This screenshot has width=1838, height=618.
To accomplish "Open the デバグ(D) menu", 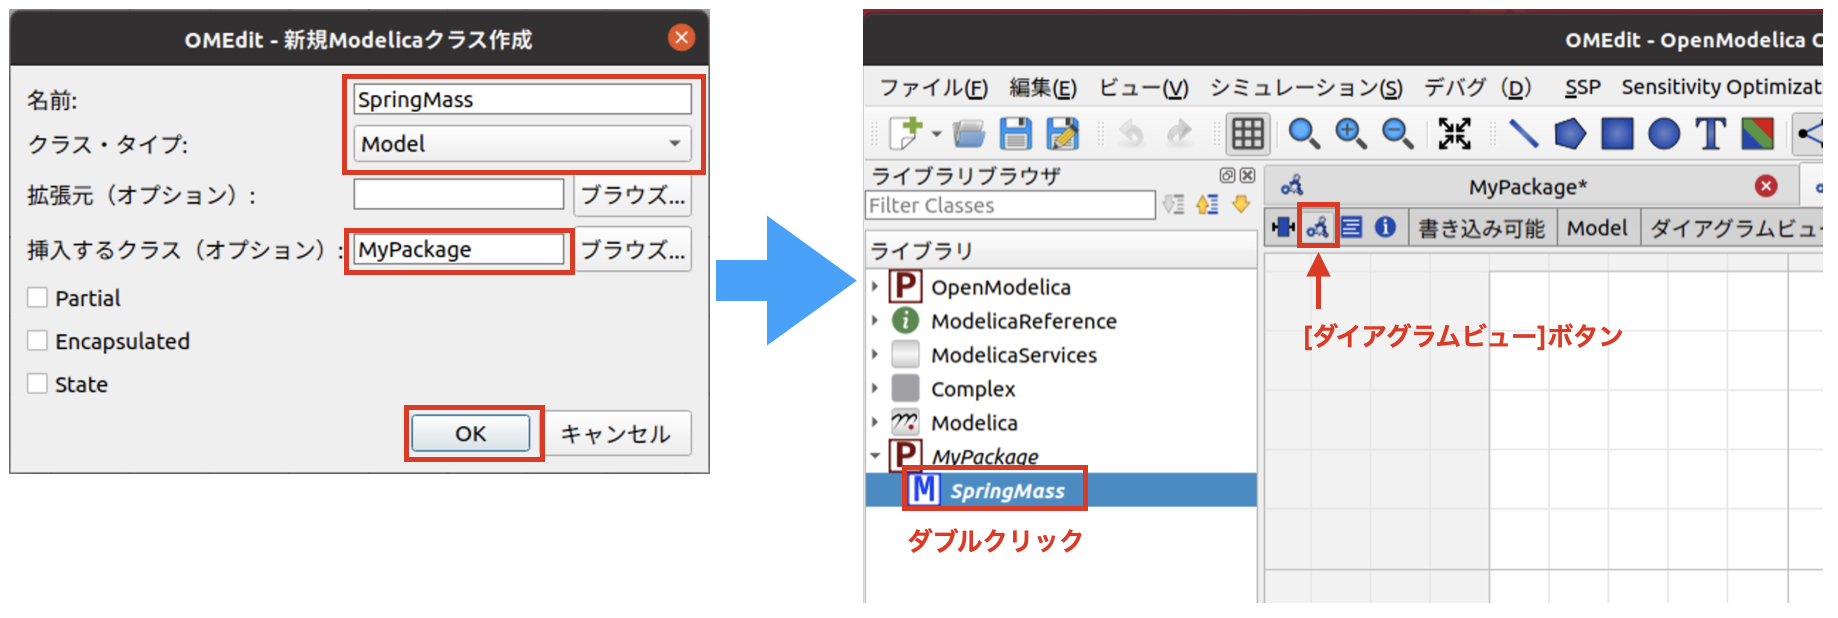I will [x=1478, y=88].
